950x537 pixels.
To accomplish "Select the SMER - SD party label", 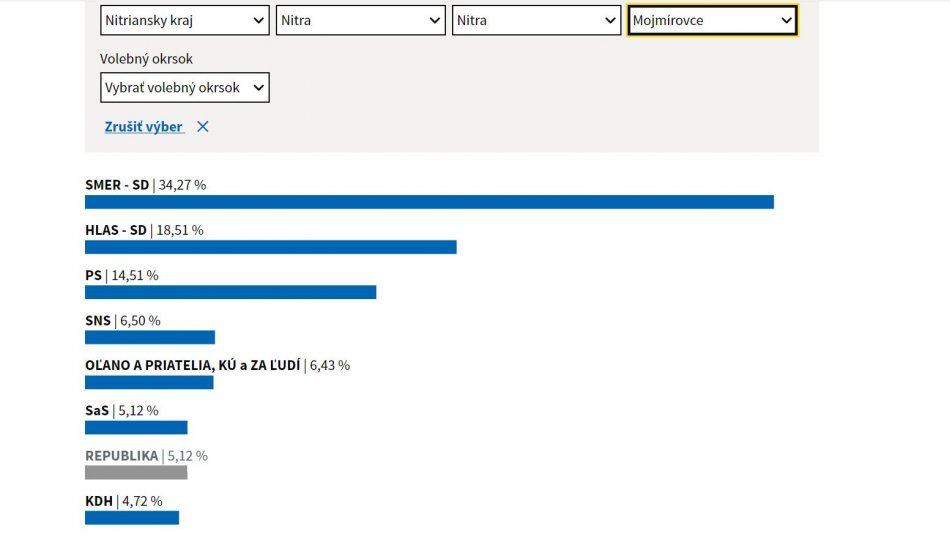I will coord(117,185).
